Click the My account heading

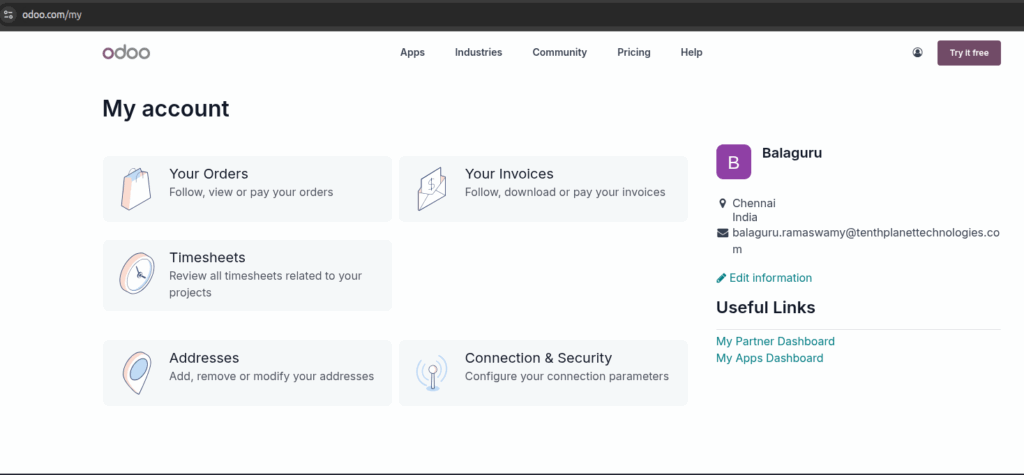[x=166, y=108]
